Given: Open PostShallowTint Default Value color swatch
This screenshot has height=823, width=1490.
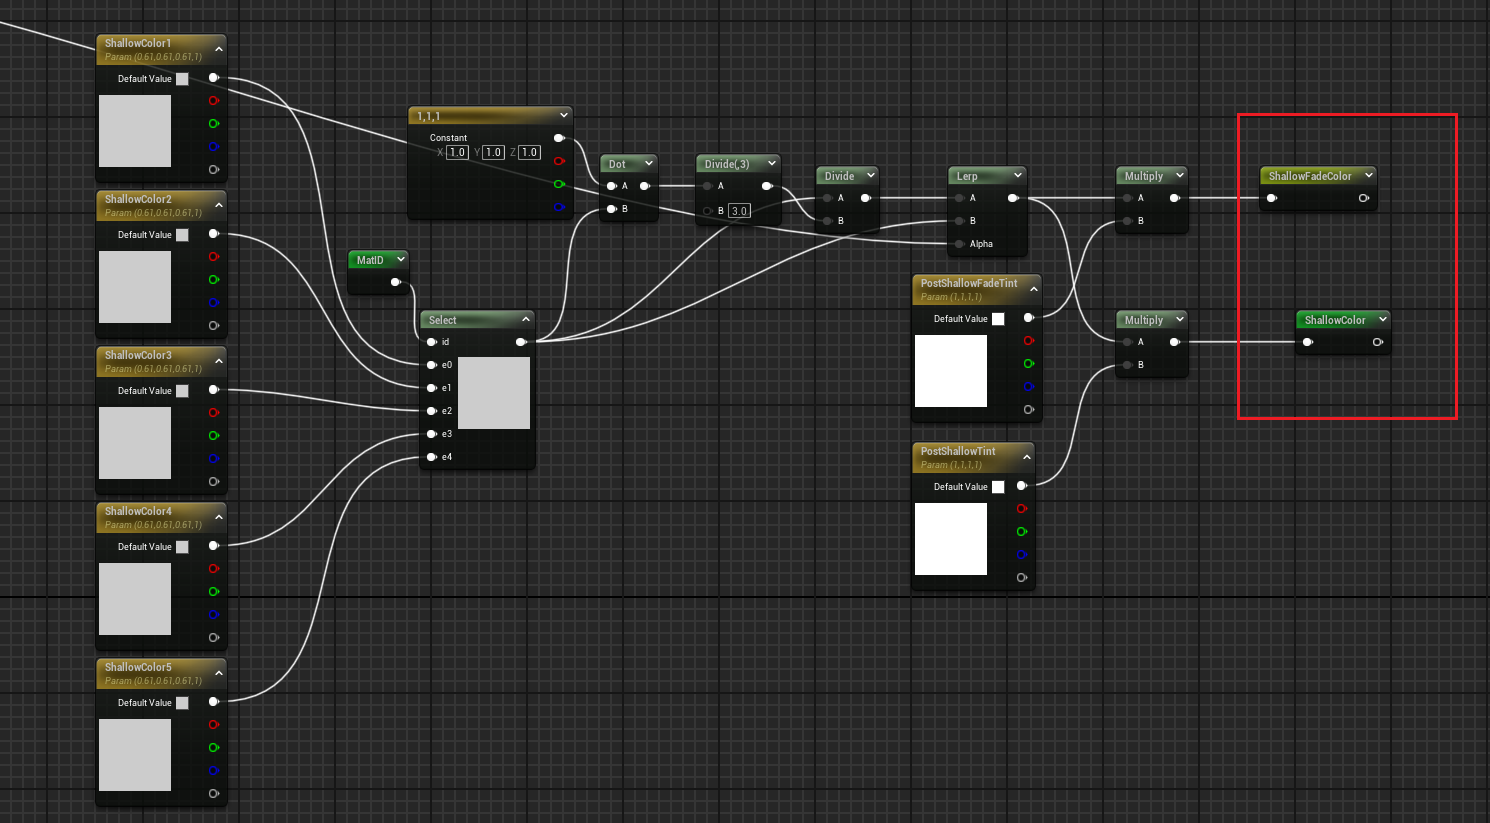Looking at the screenshot, I should [x=998, y=487].
